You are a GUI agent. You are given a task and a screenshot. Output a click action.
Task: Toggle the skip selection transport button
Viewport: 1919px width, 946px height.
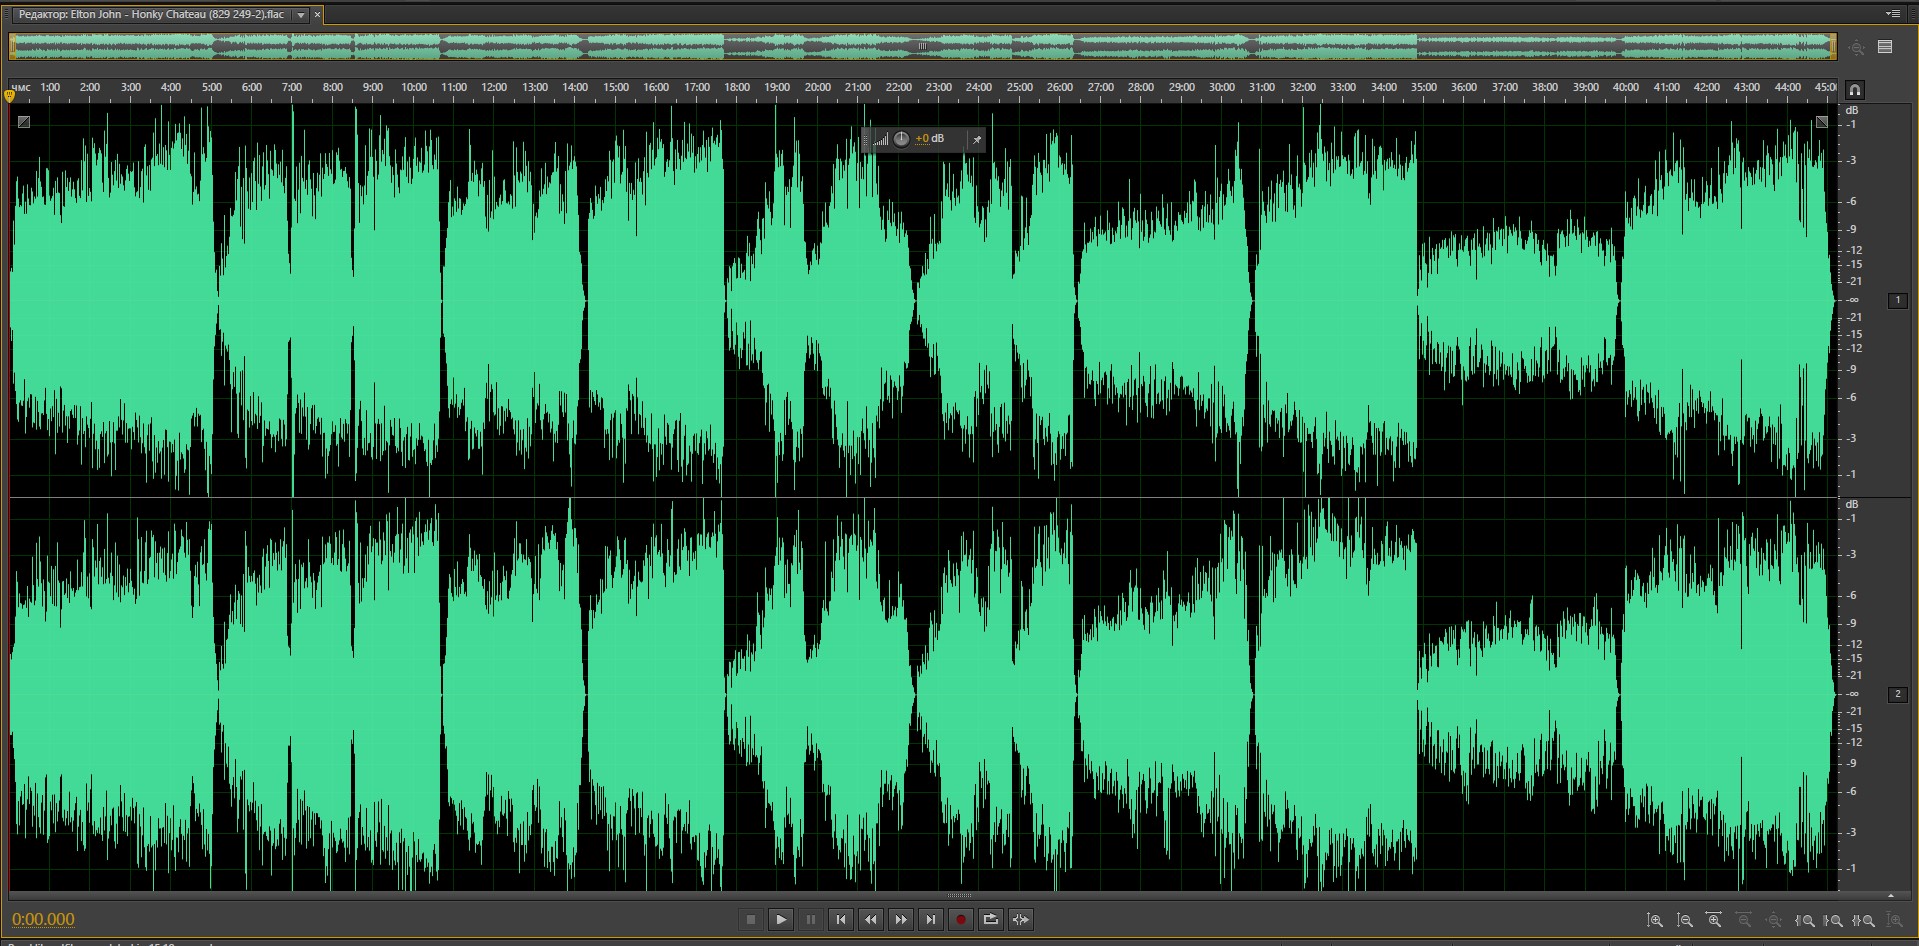point(1021,920)
